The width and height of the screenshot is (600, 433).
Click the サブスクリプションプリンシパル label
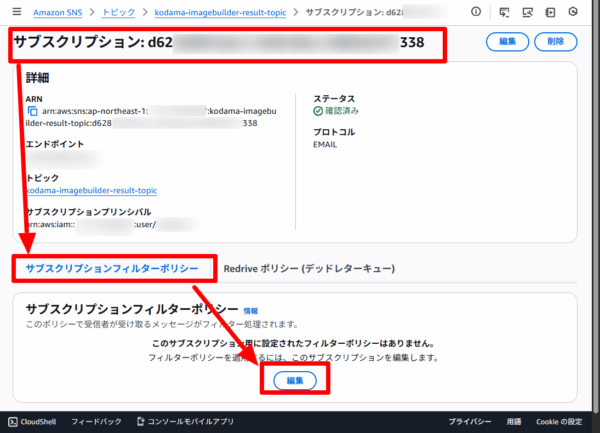(88, 212)
